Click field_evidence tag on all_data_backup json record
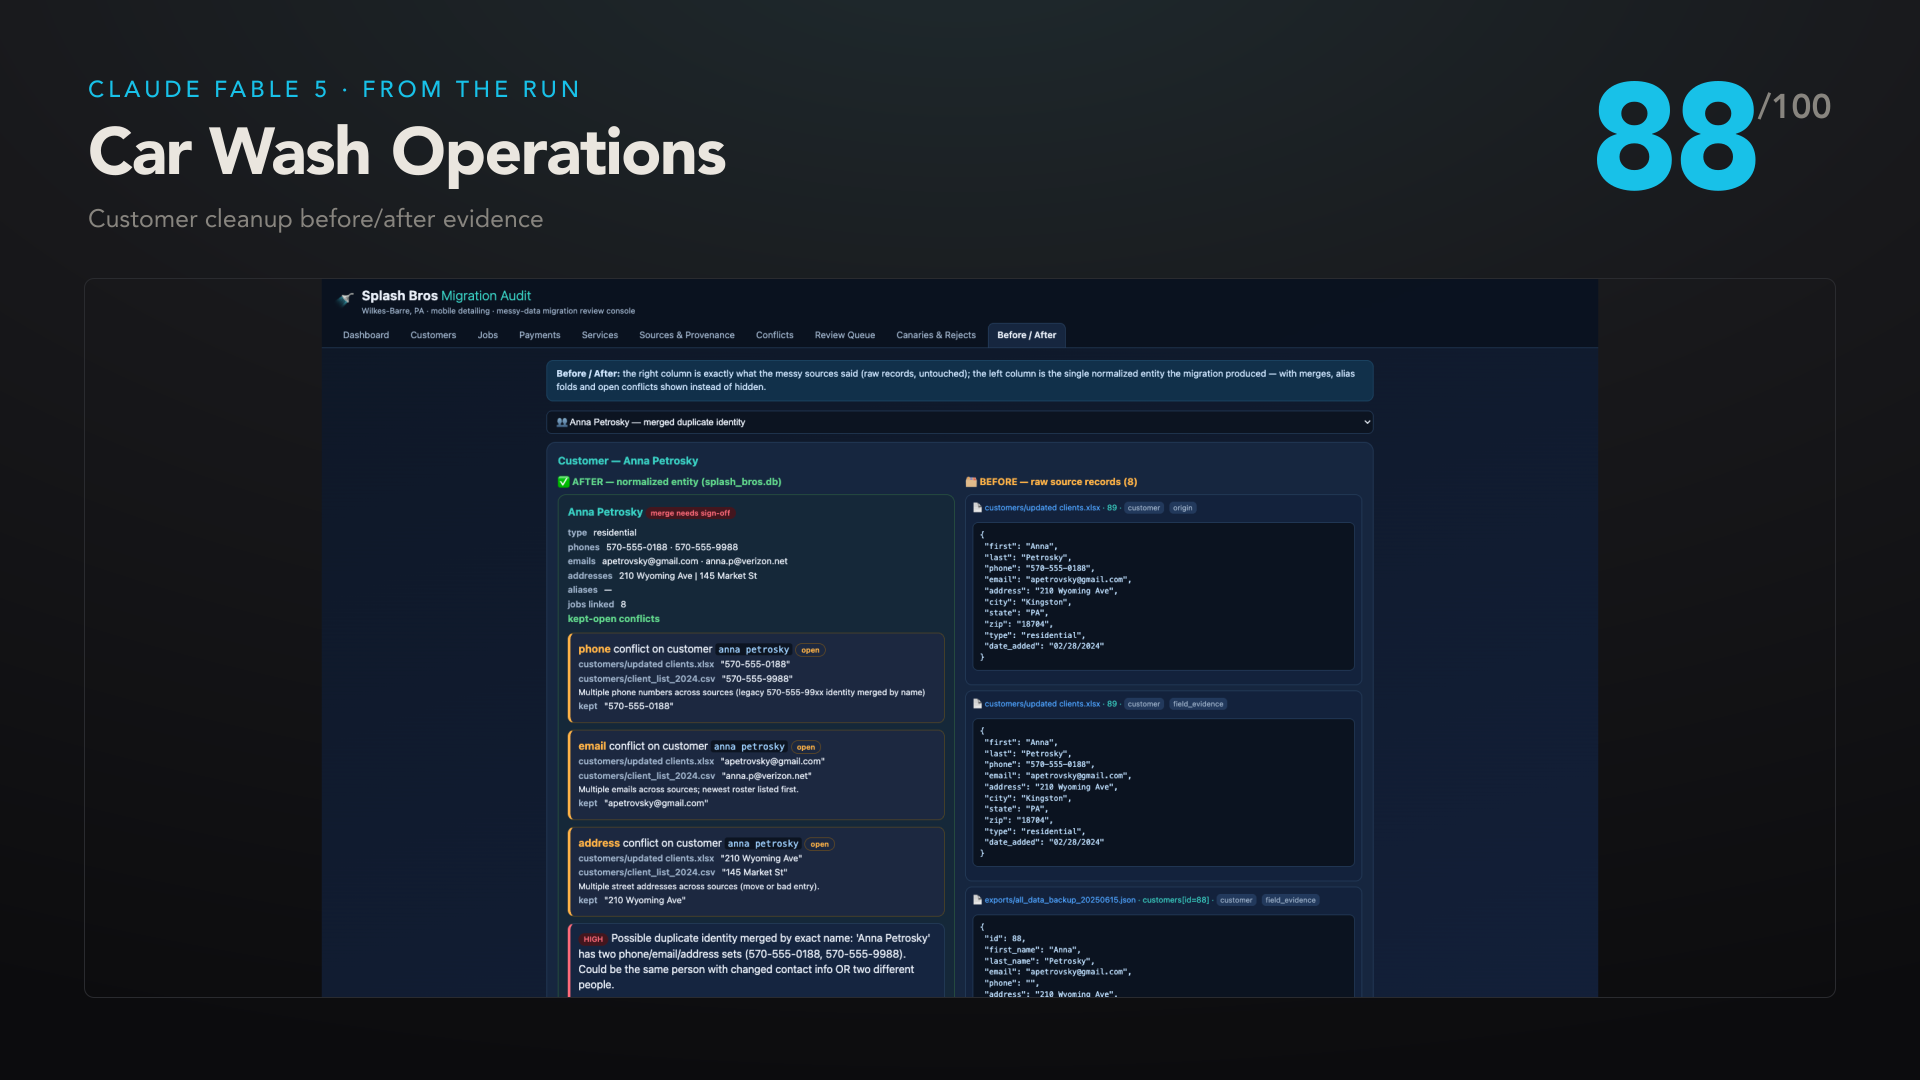1920x1080 pixels. (1290, 900)
